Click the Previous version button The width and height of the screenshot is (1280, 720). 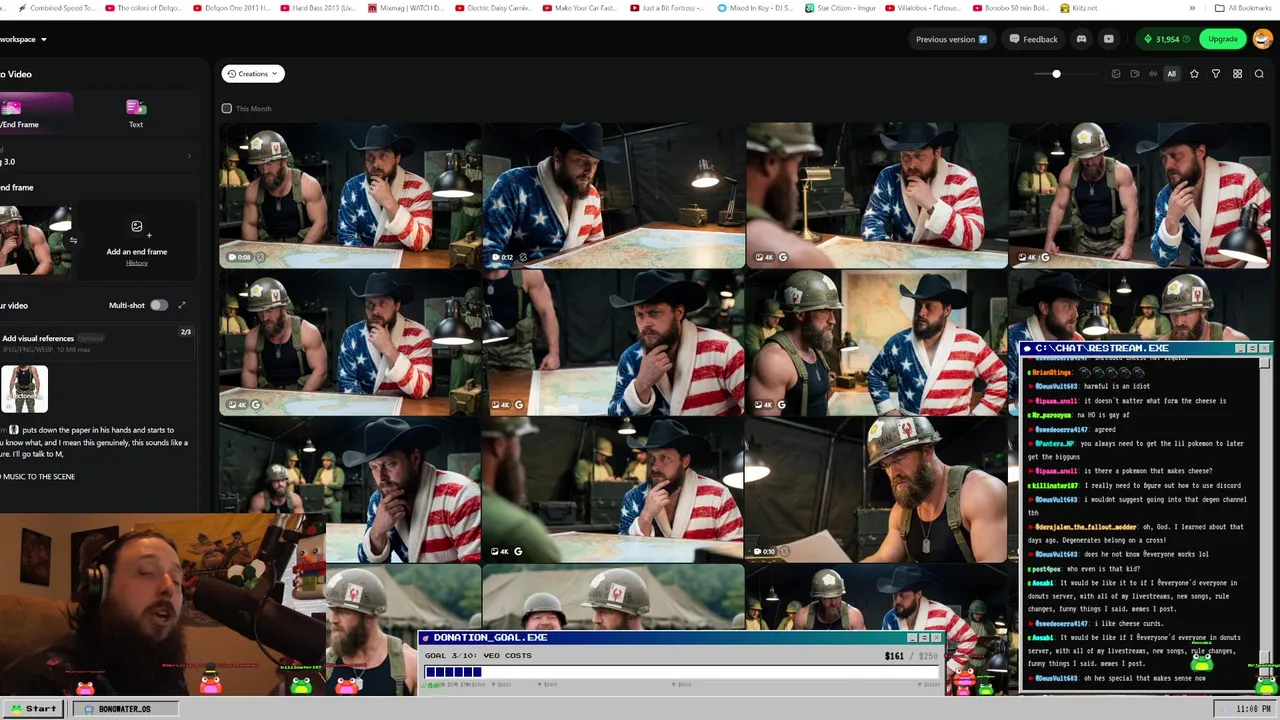pyautogui.click(x=951, y=39)
